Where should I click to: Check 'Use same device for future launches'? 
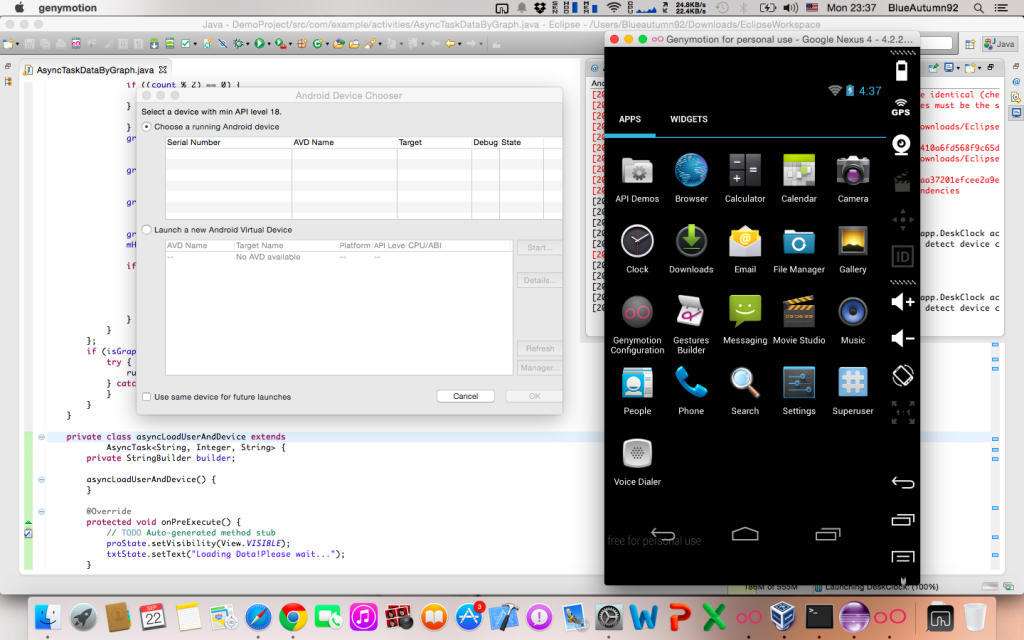coord(147,397)
